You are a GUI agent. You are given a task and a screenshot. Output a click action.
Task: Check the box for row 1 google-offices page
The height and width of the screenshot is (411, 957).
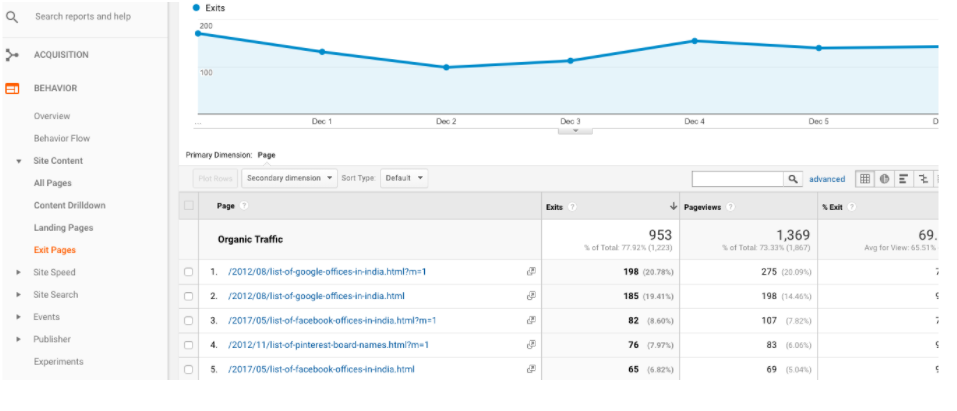[189, 272]
